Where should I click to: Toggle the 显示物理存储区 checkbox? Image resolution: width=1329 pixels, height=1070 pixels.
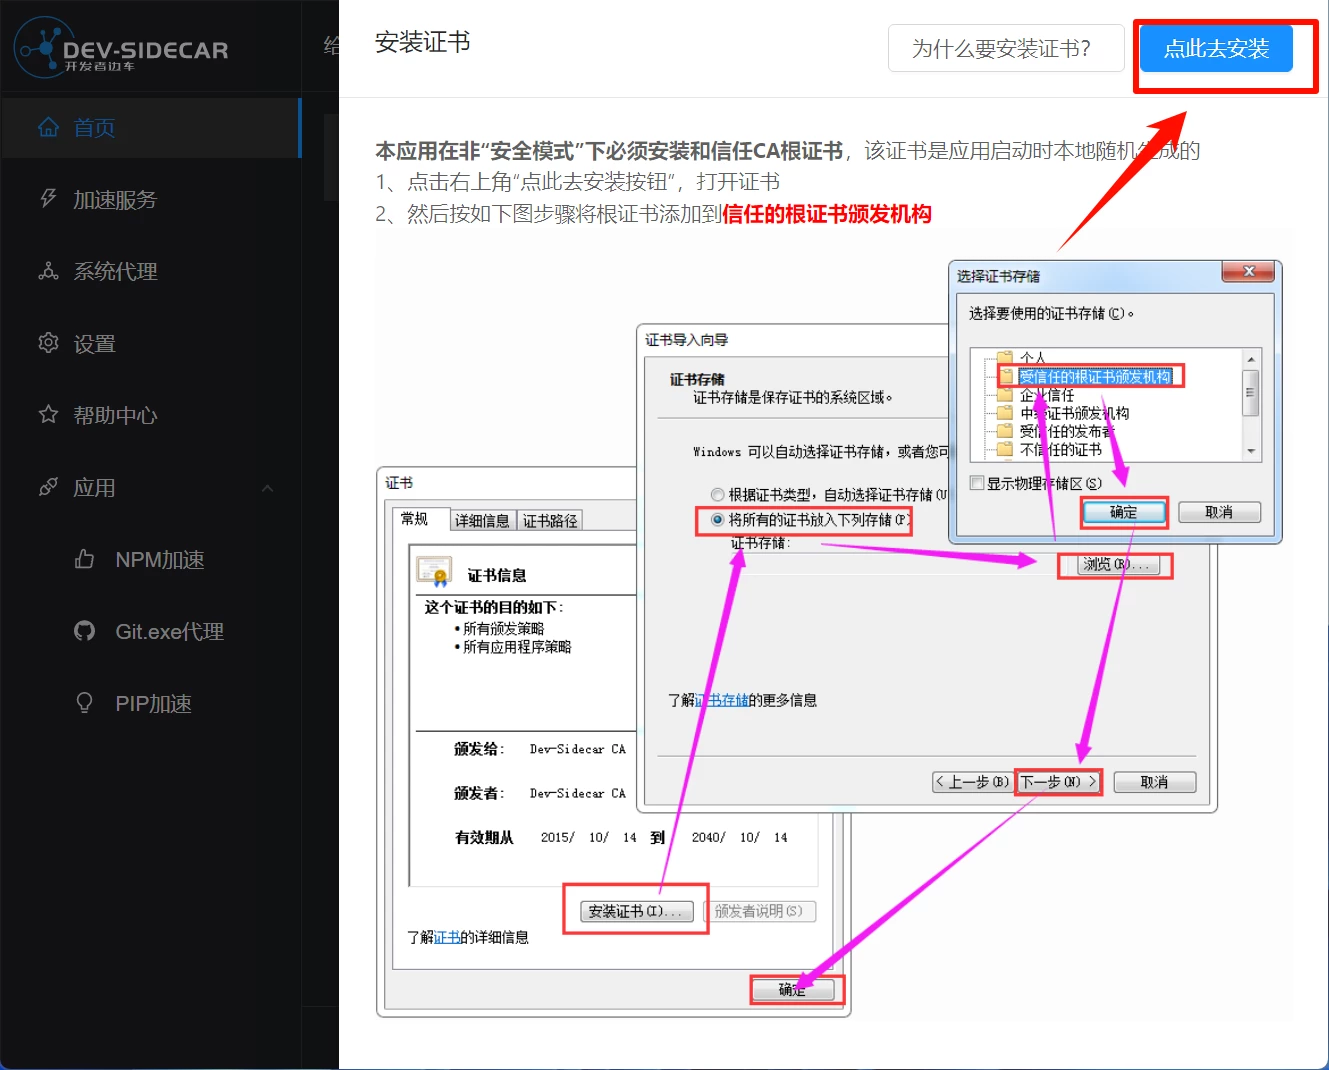pyautogui.click(x=977, y=483)
